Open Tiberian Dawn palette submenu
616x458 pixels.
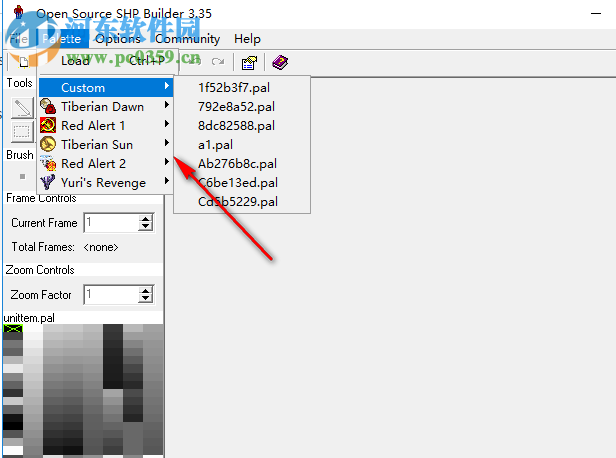point(106,106)
